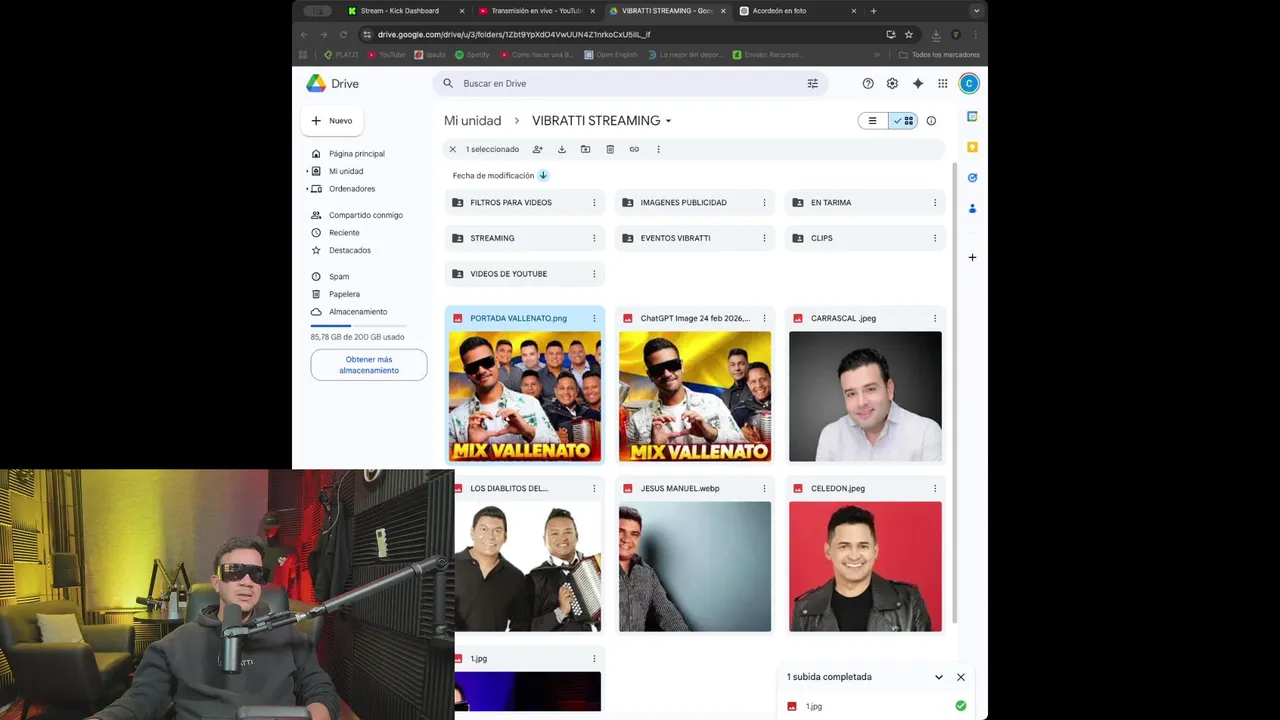Click the Nuevo button
The width and height of the screenshot is (1280, 720).
[332, 121]
